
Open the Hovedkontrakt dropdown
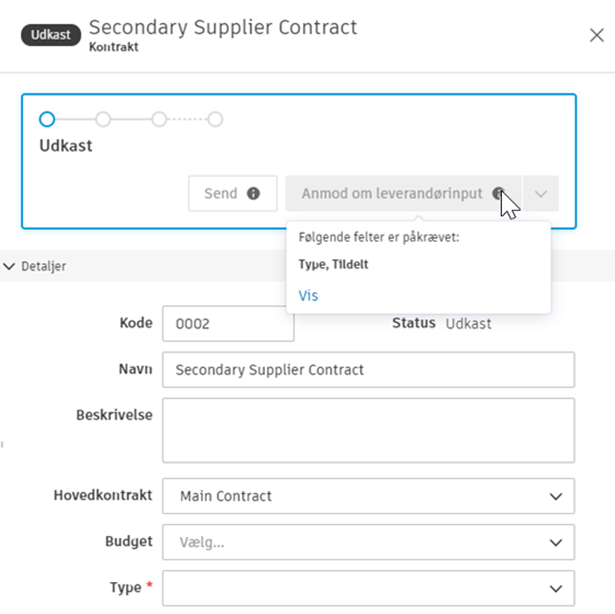[367, 495]
